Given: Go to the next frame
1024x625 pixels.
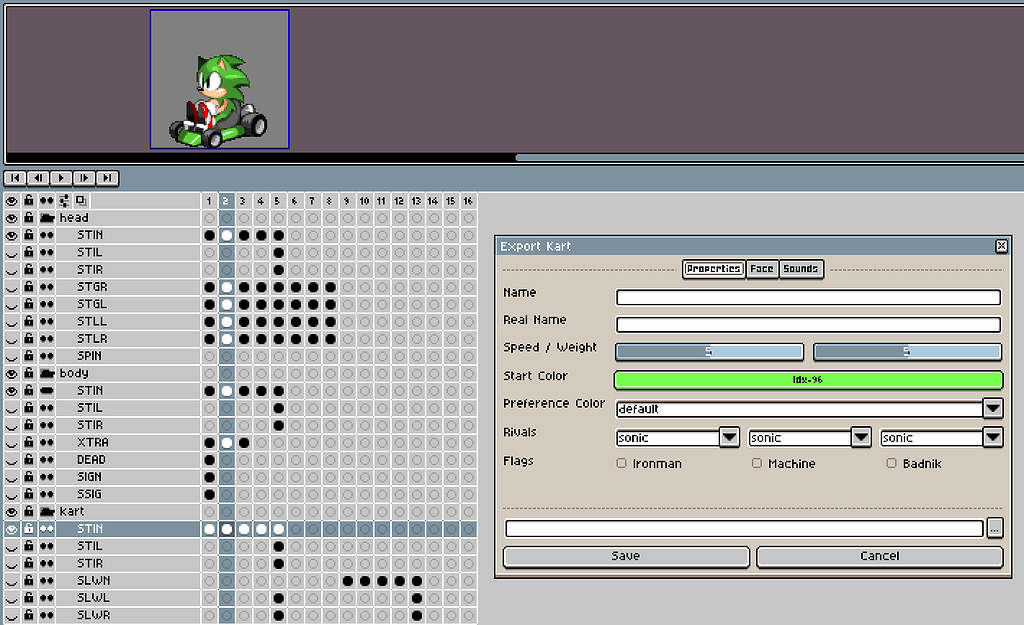Looking at the screenshot, I should pos(84,178).
